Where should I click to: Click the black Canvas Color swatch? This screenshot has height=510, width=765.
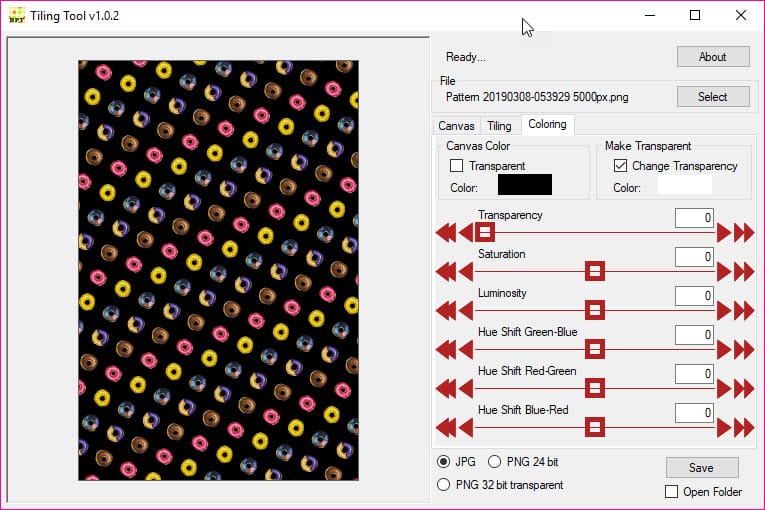click(x=525, y=185)
